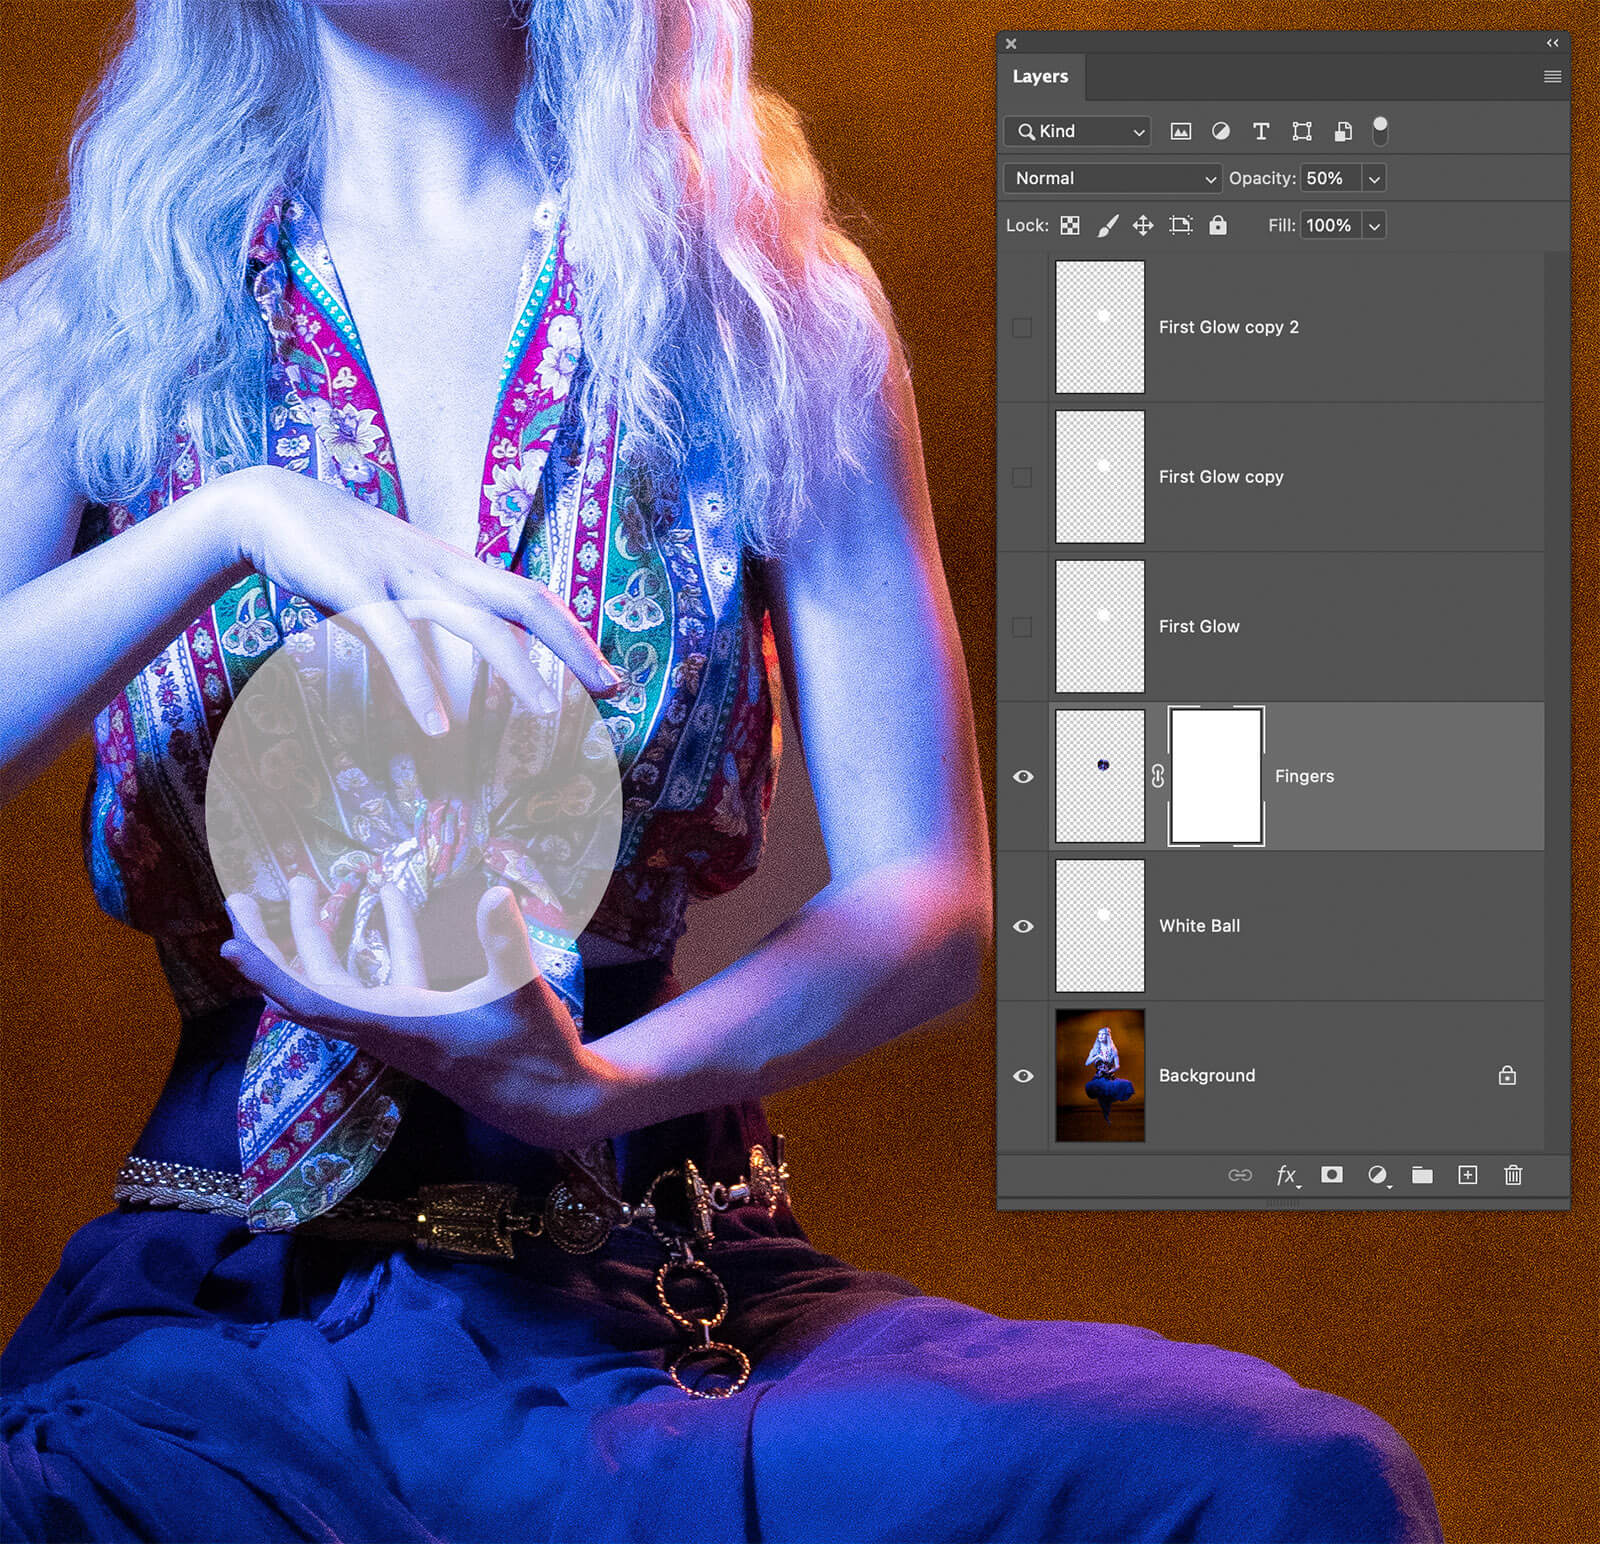
Task: Expand the Opacity slider dropdown arrow
Action: 1374,179
